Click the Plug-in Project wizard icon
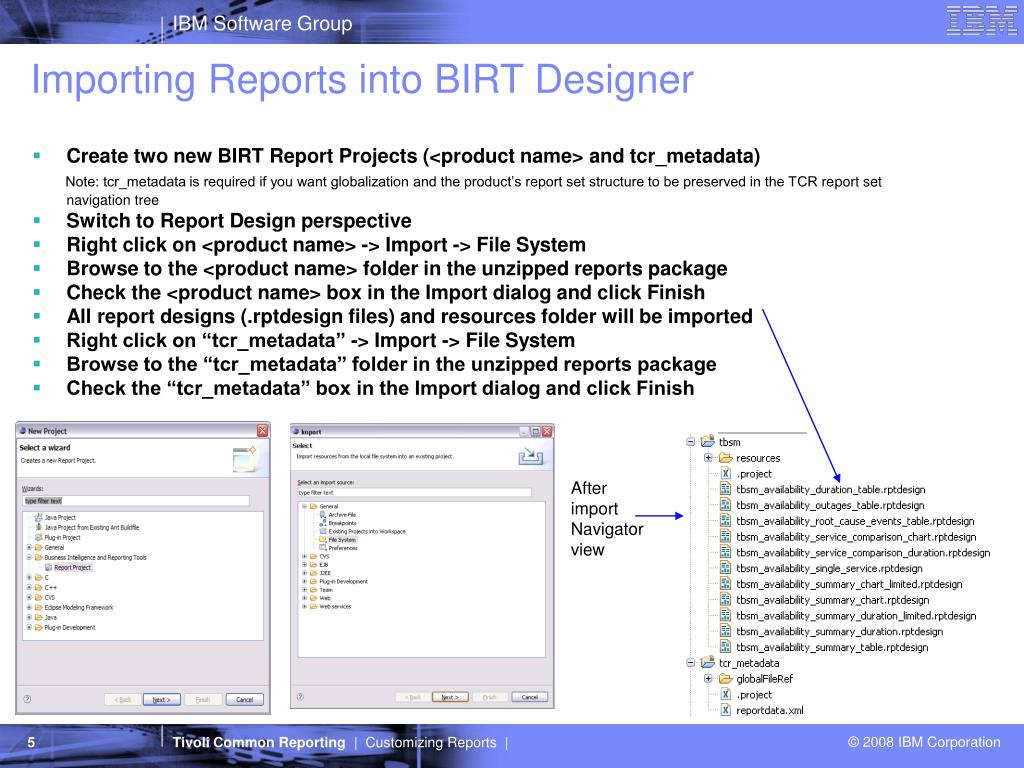1024x768 pixels. 39,537
